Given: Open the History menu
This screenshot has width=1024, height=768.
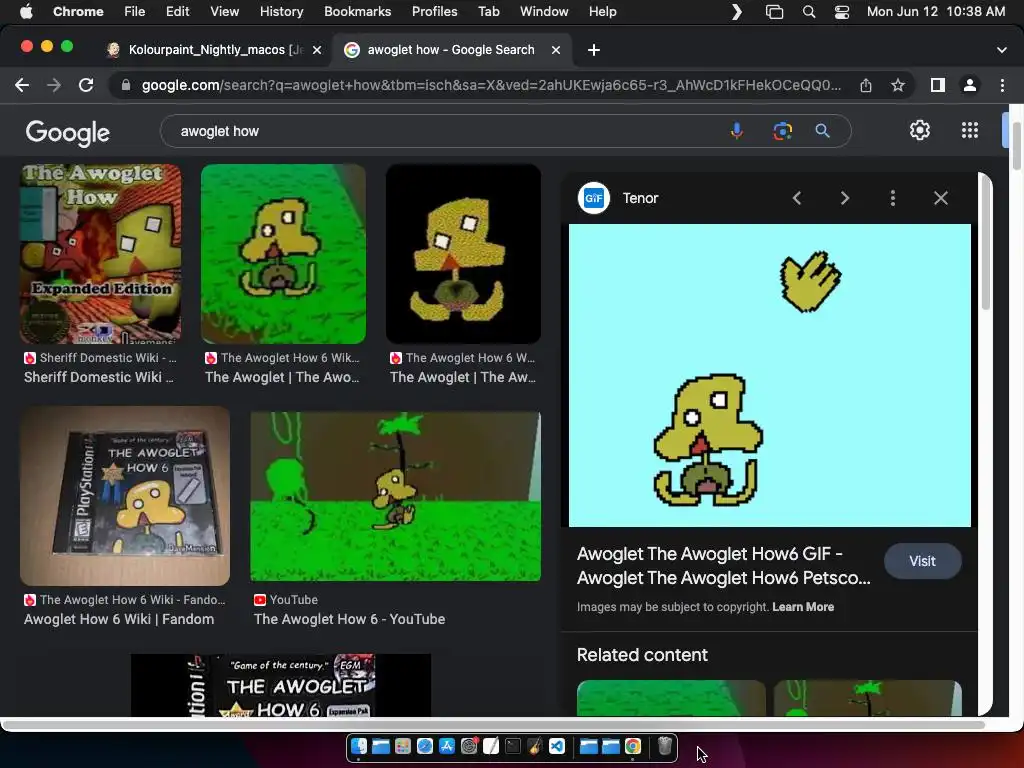Looking at the screenshot, I should pos(281,12).
